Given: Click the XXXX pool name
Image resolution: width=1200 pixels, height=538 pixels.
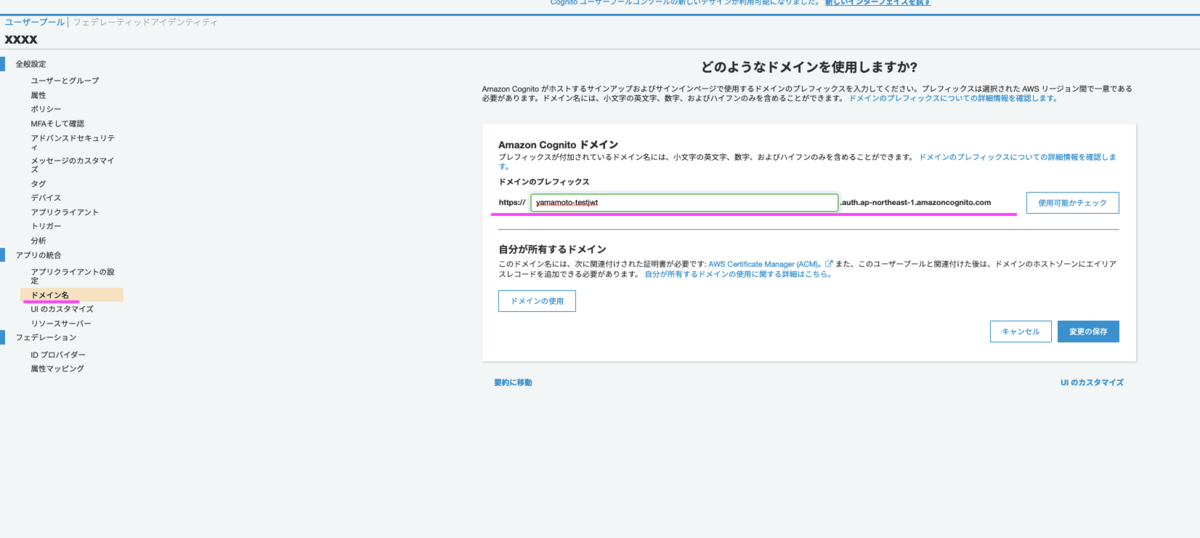Looking at the screenshot, I should [x=21, y=39].
